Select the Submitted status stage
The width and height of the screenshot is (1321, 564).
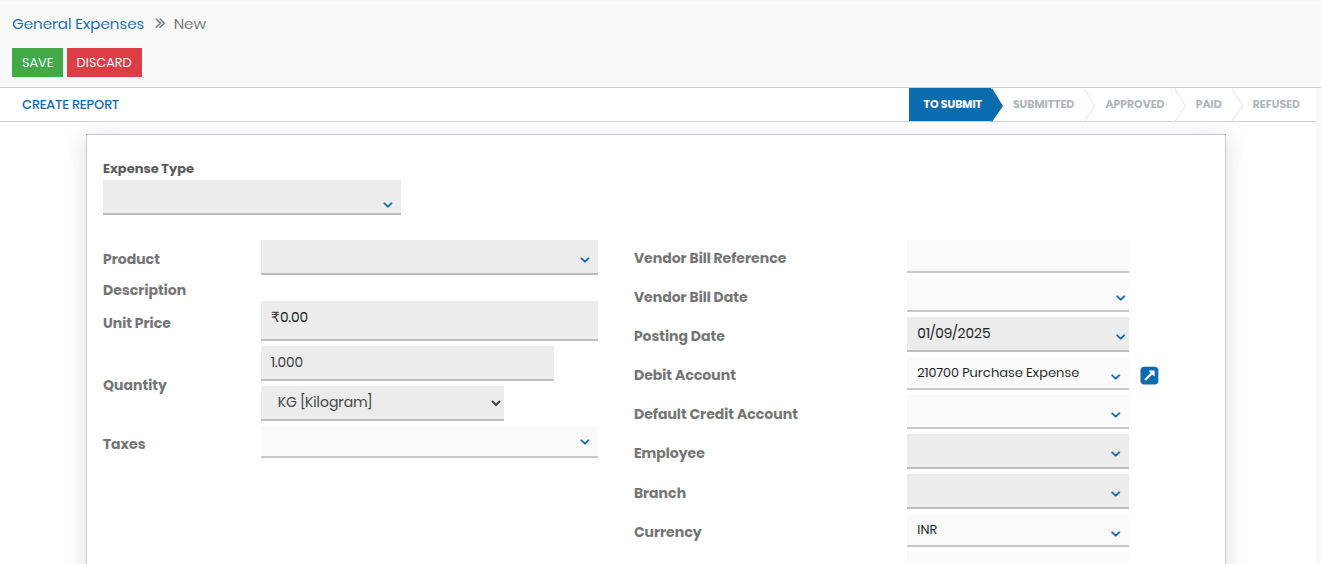point(1043,104)
